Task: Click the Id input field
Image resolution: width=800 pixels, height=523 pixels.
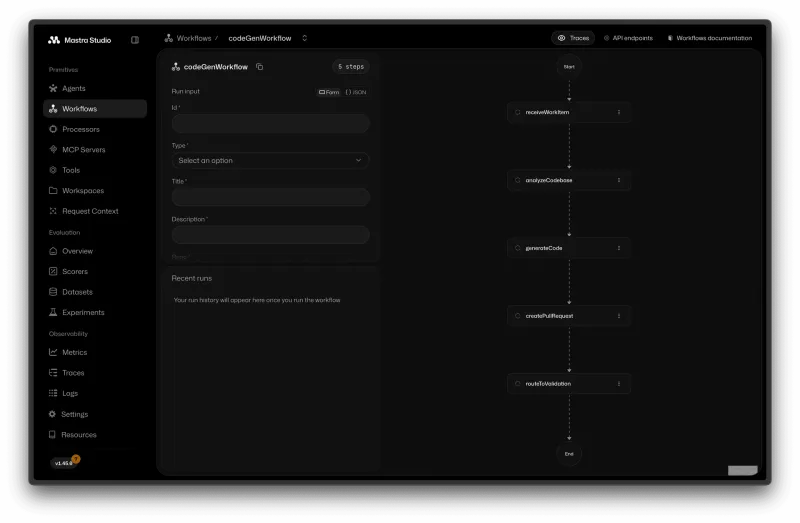Action: [x=270, y=123]
